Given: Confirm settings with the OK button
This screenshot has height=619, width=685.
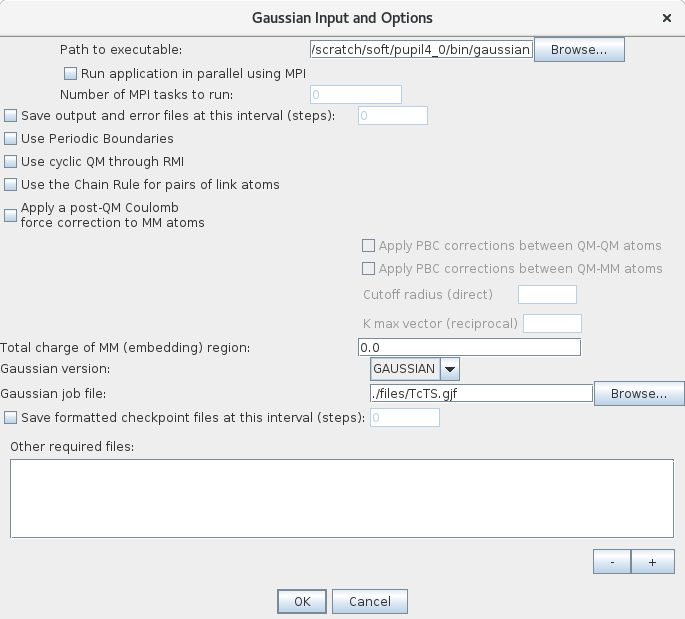Looking at the screenshot, I should click(x=302, y=601).
